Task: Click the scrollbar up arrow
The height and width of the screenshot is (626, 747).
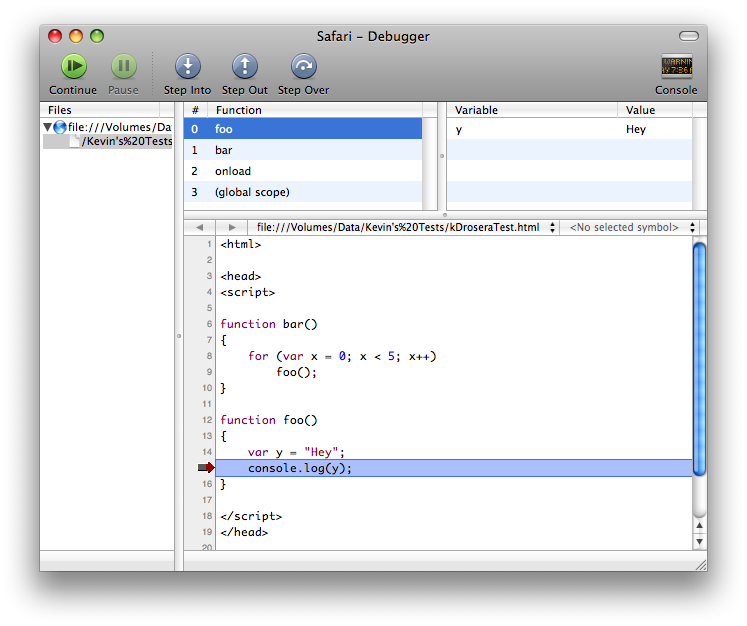Action: (x=699, y=525)
